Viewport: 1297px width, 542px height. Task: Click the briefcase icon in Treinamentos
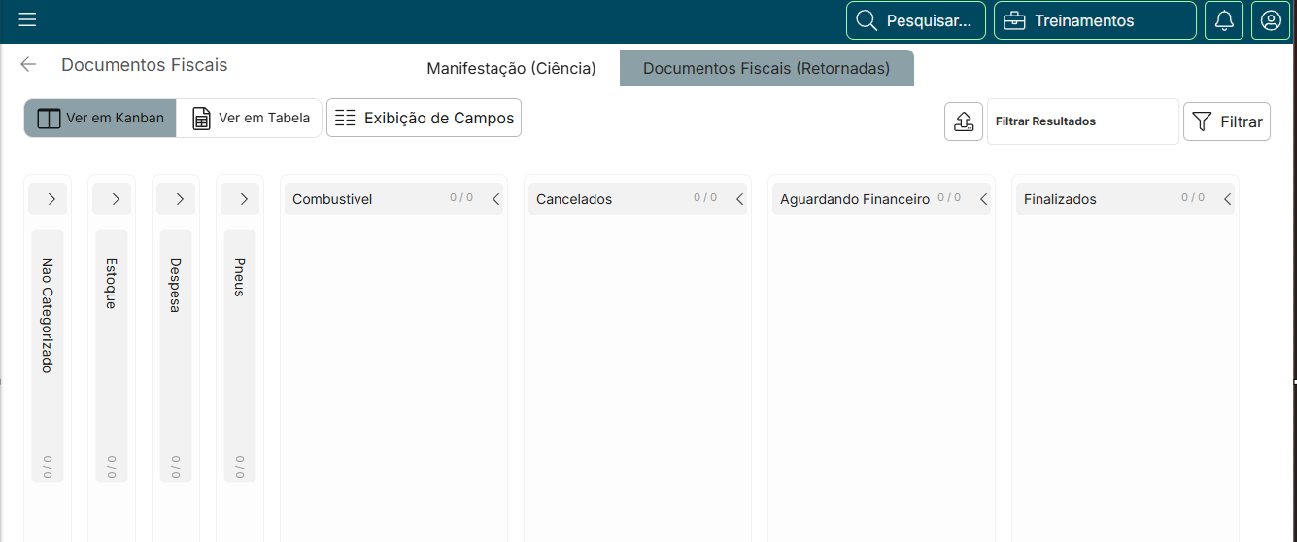(1014, 21)
